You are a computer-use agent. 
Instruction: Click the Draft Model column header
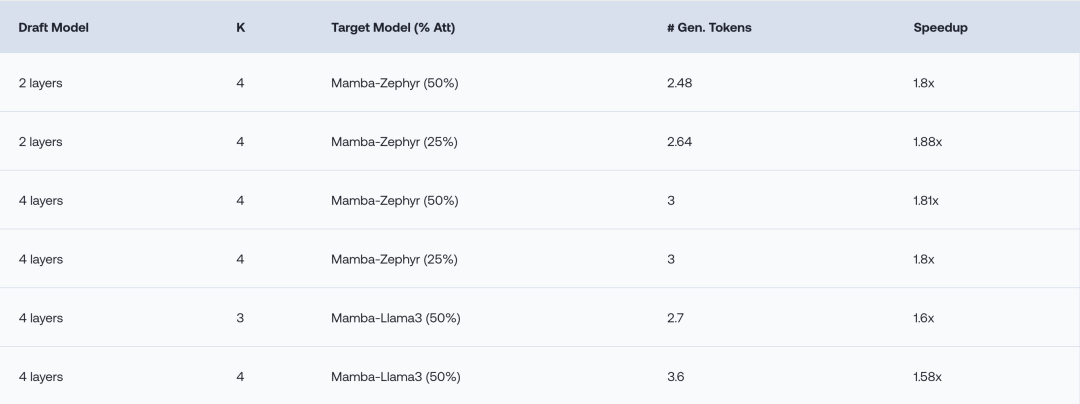coord(53,28)
